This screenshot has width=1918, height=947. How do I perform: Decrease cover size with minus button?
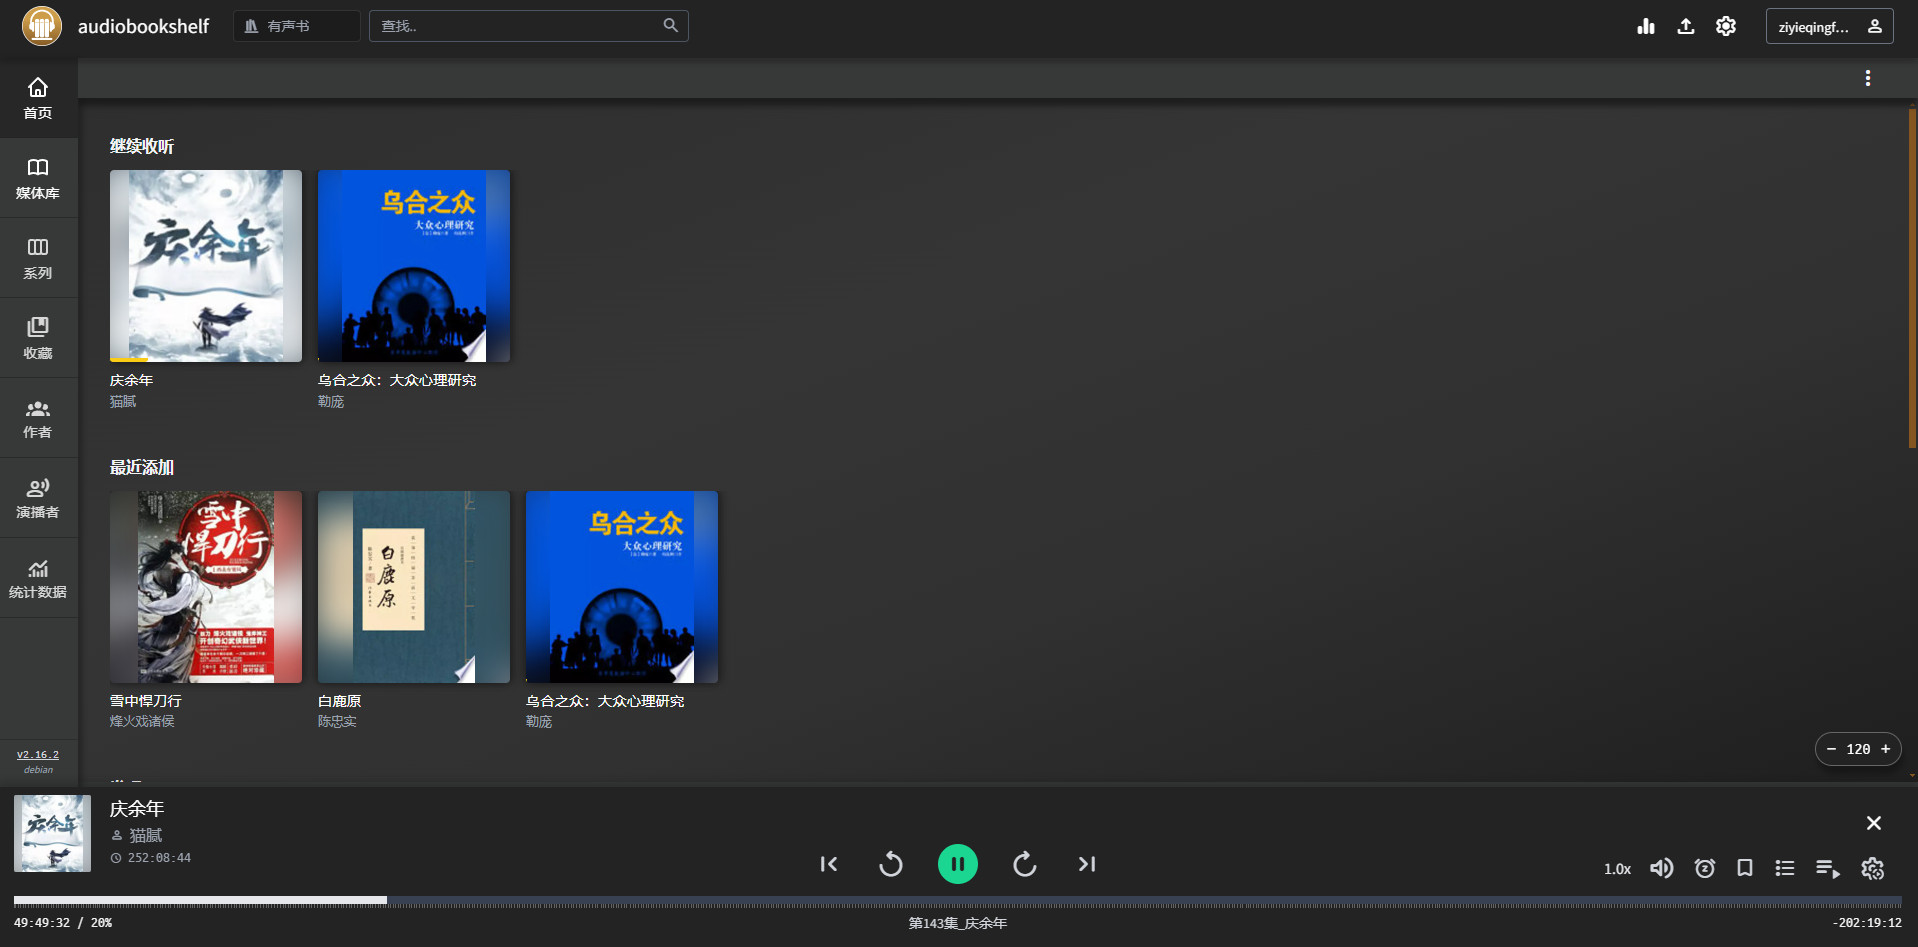coord(1831,749)
